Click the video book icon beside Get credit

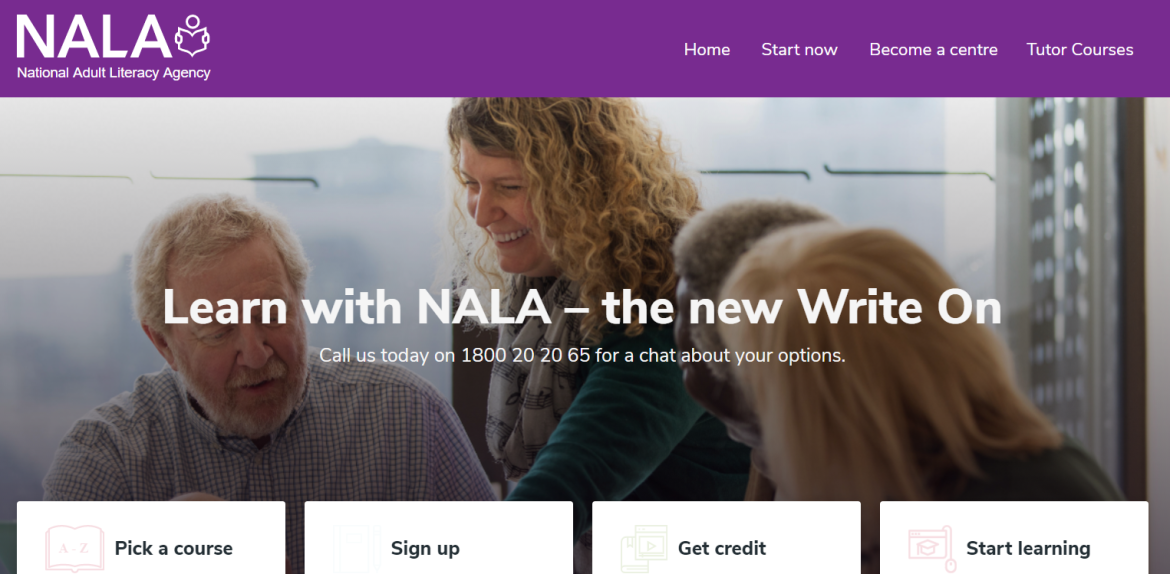point(644,549)
